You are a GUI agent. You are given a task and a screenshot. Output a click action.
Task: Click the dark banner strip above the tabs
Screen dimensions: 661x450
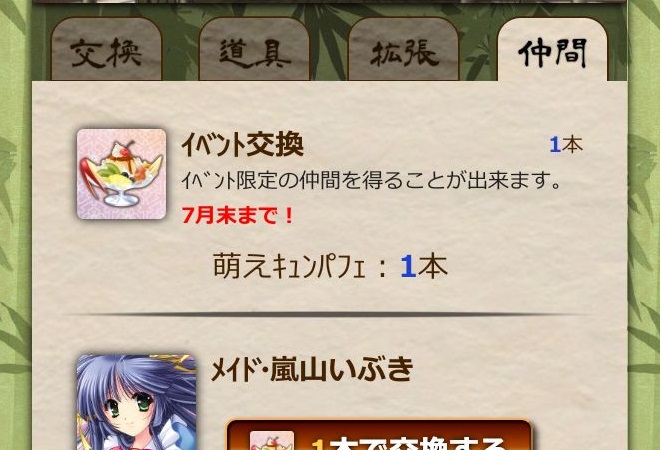tap(330, 2)
